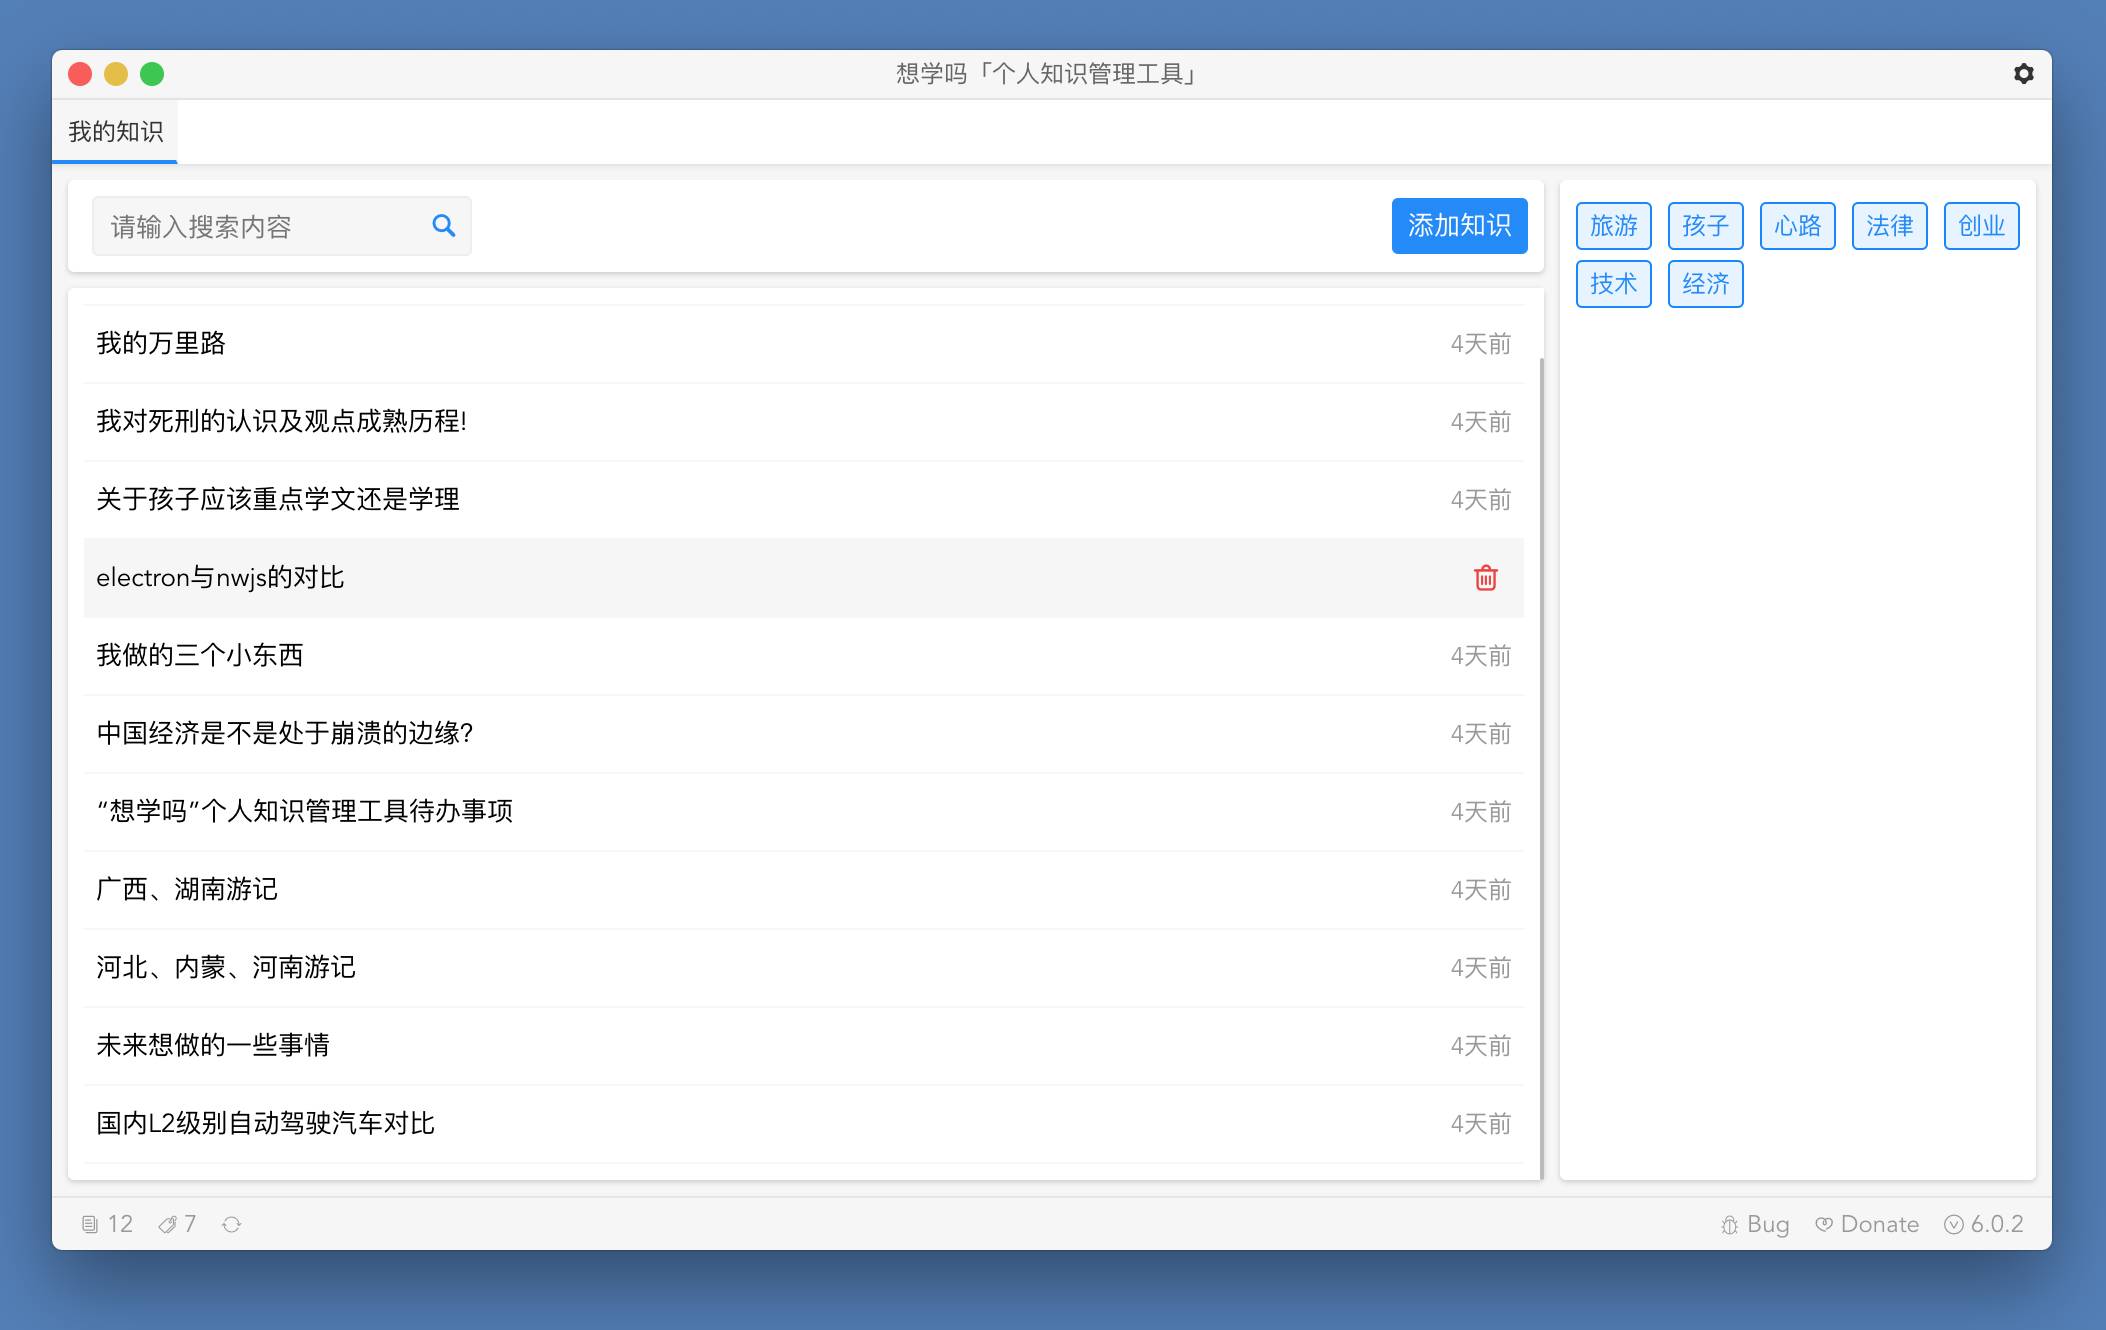2106x1330 pixels.
Task: Select the 技术 tag filter
Action: 1613,284
